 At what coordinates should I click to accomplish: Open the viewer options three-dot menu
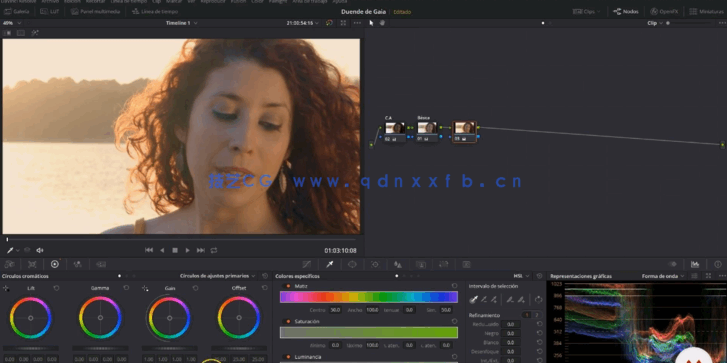coord(357,23)
